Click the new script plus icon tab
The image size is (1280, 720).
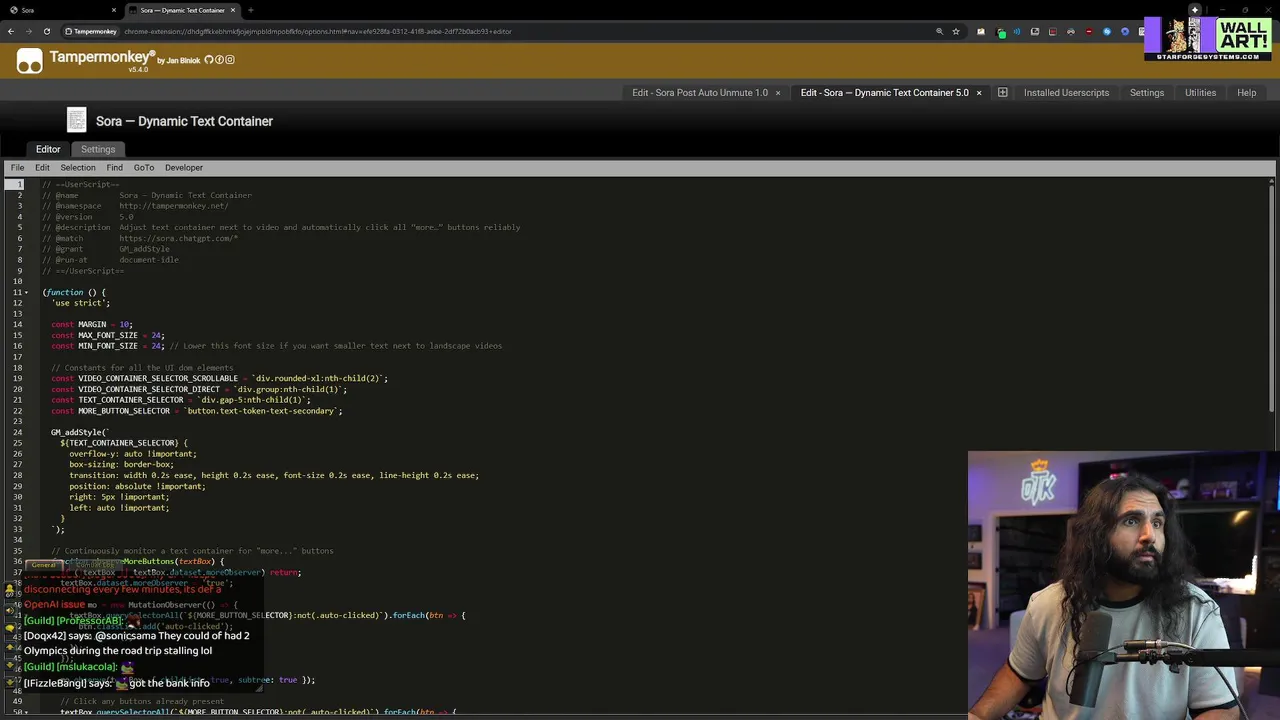click(1002, 93)
